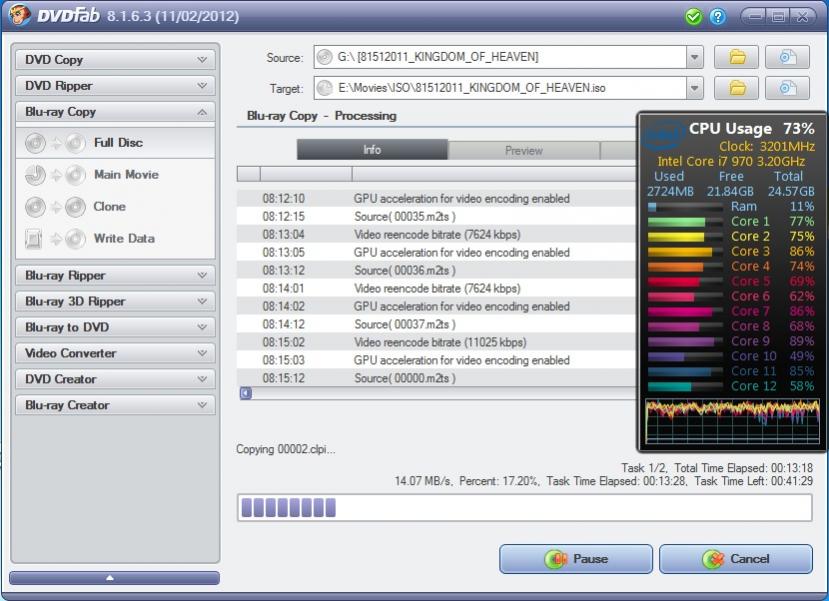
Task: Expand the Video Converter section
Action: click(115, 353)
